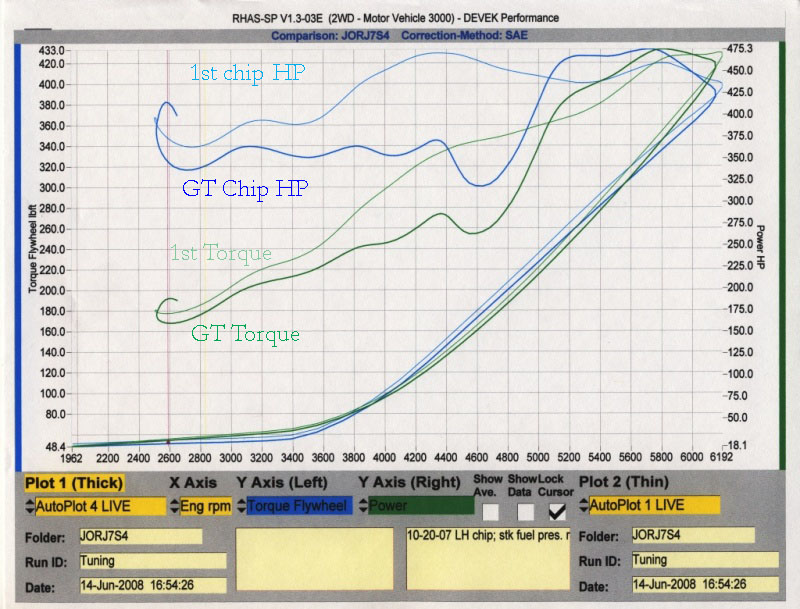Click the Torque Flywheel lbft axis title

[32, 249]
